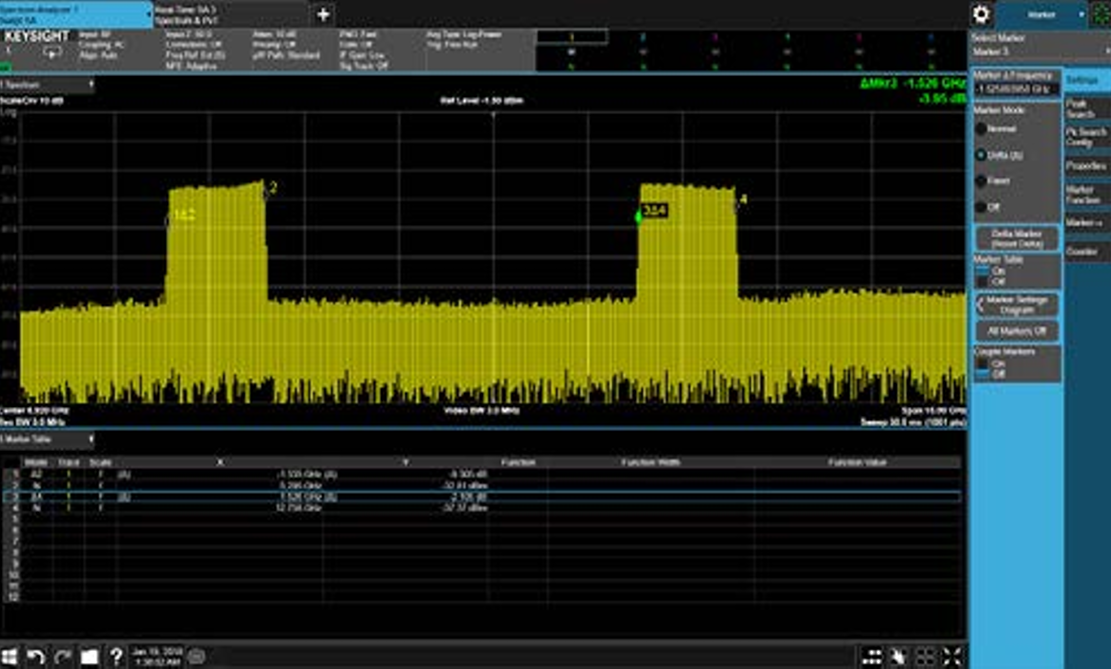
Task: Toggle full screen display
Action: (952, 656)
